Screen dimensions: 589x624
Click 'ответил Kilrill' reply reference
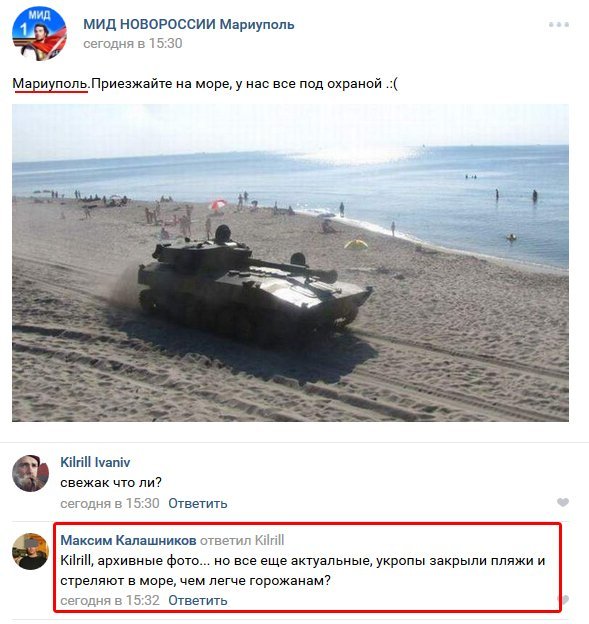tap(242, 540)
